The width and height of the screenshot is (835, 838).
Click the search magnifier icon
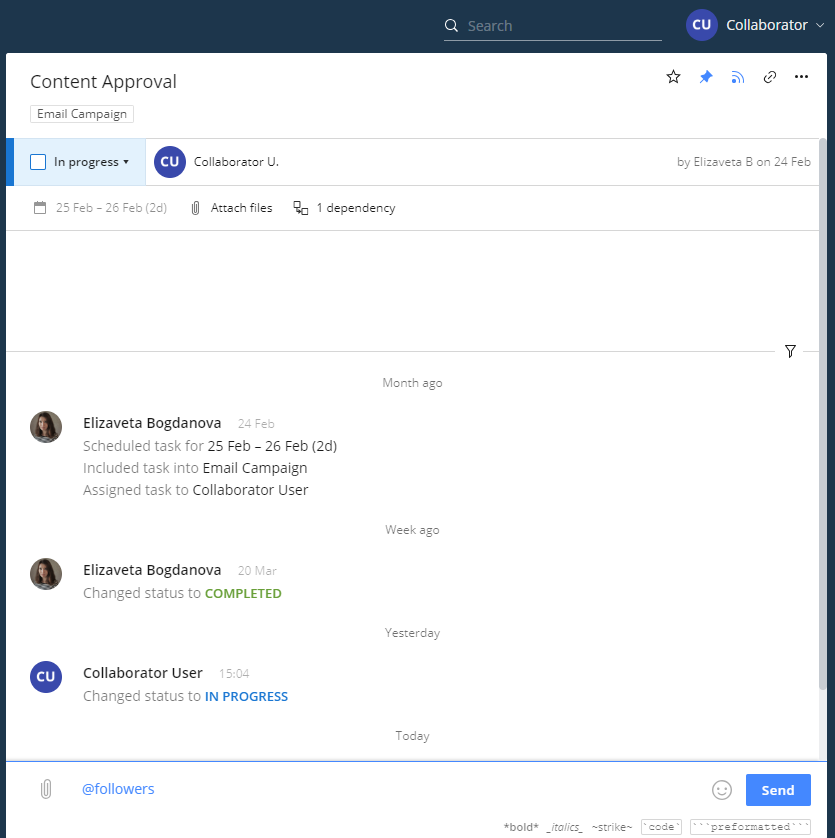pyautogui.click(x=451, y=25)
